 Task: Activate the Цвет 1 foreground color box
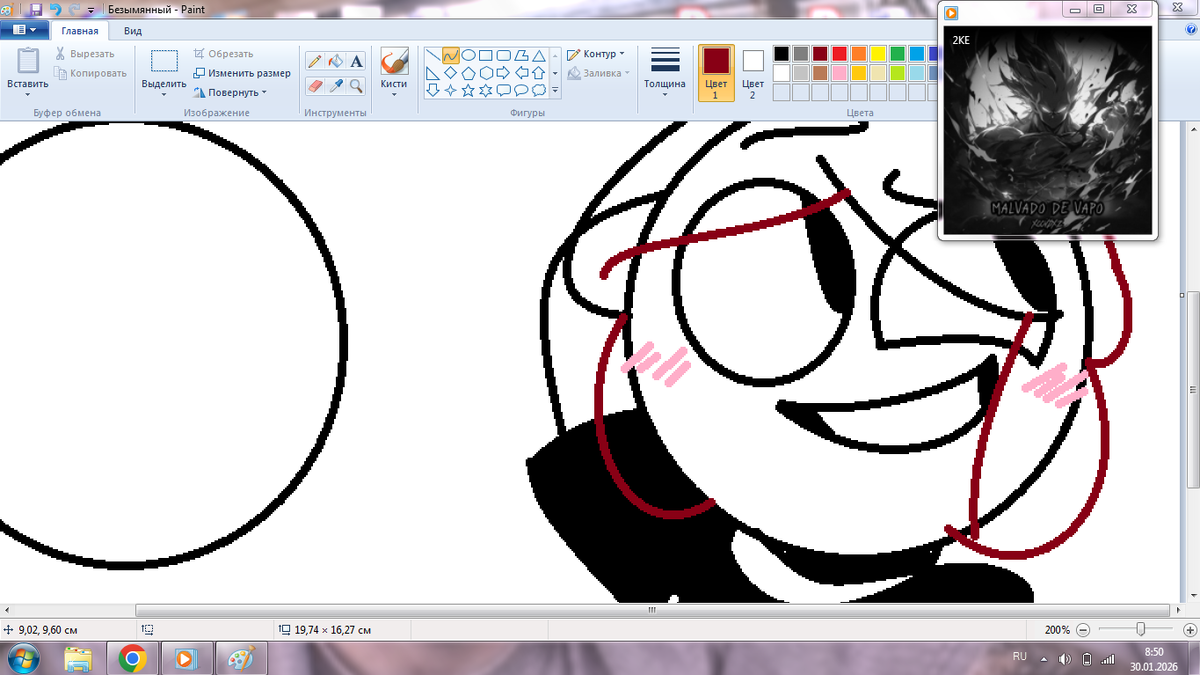pyautogui.click(x=716, y=72)
